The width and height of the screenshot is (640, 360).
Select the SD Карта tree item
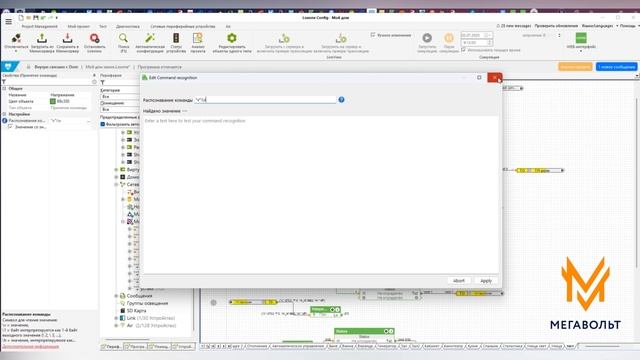136,311
